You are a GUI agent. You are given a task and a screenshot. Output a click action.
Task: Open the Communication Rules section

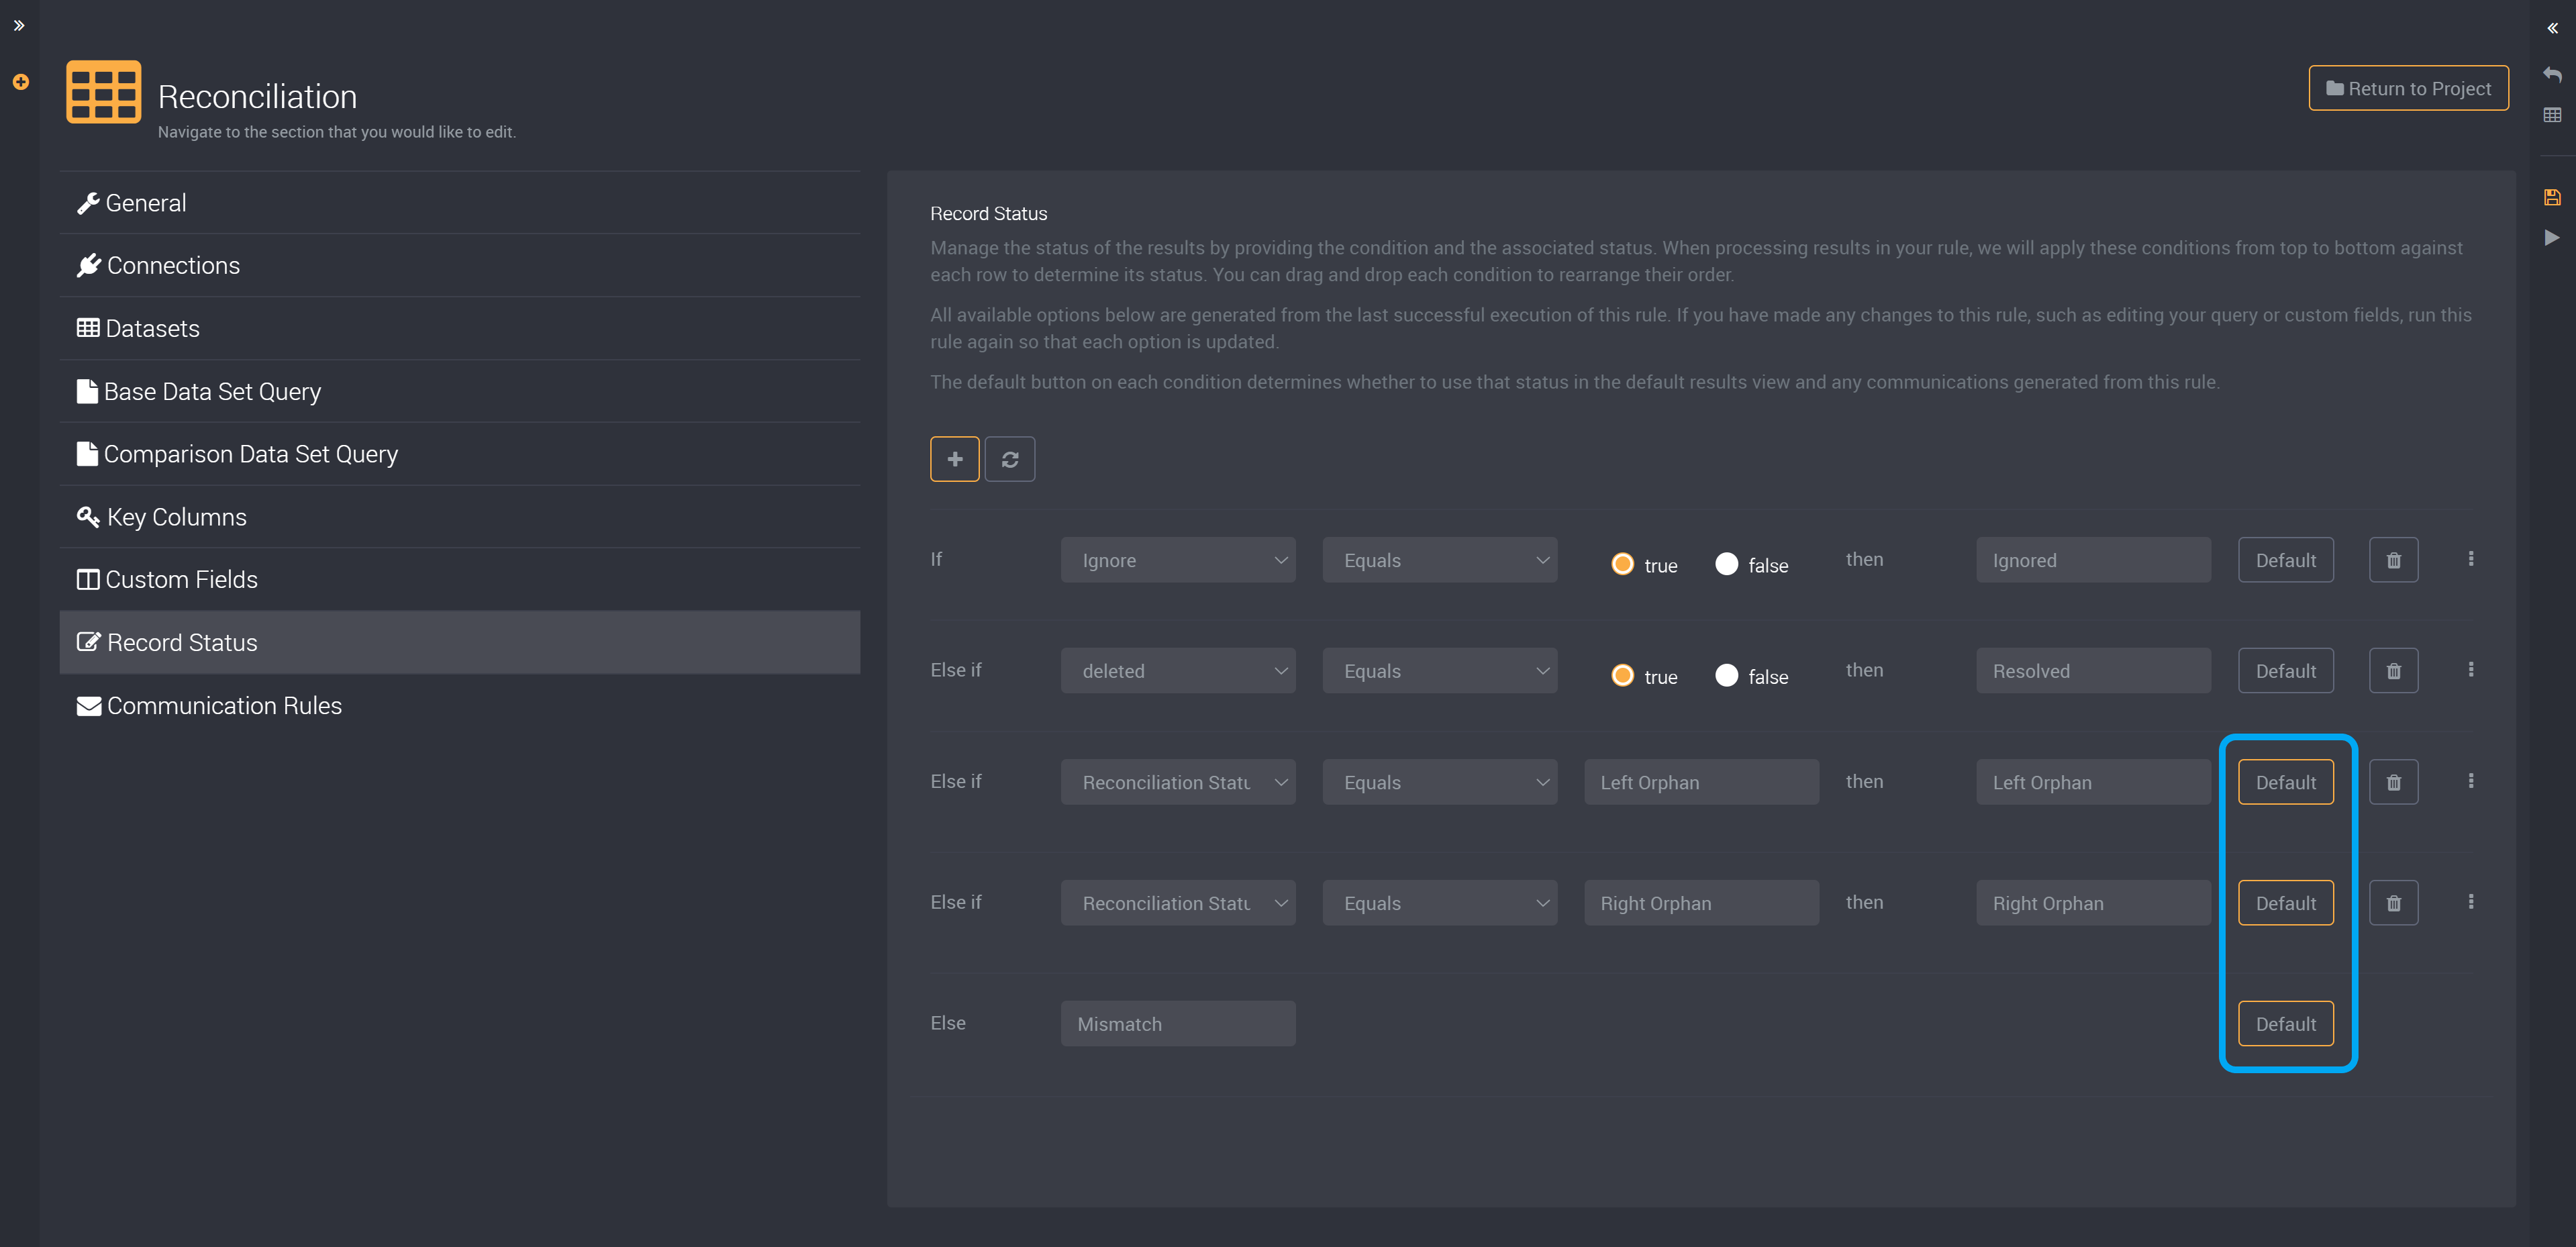460,706
